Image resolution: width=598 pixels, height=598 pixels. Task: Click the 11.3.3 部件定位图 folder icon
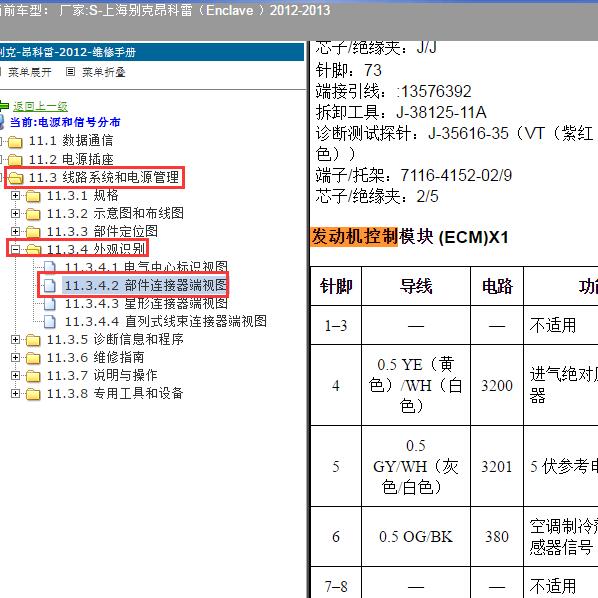click(33, 232)
